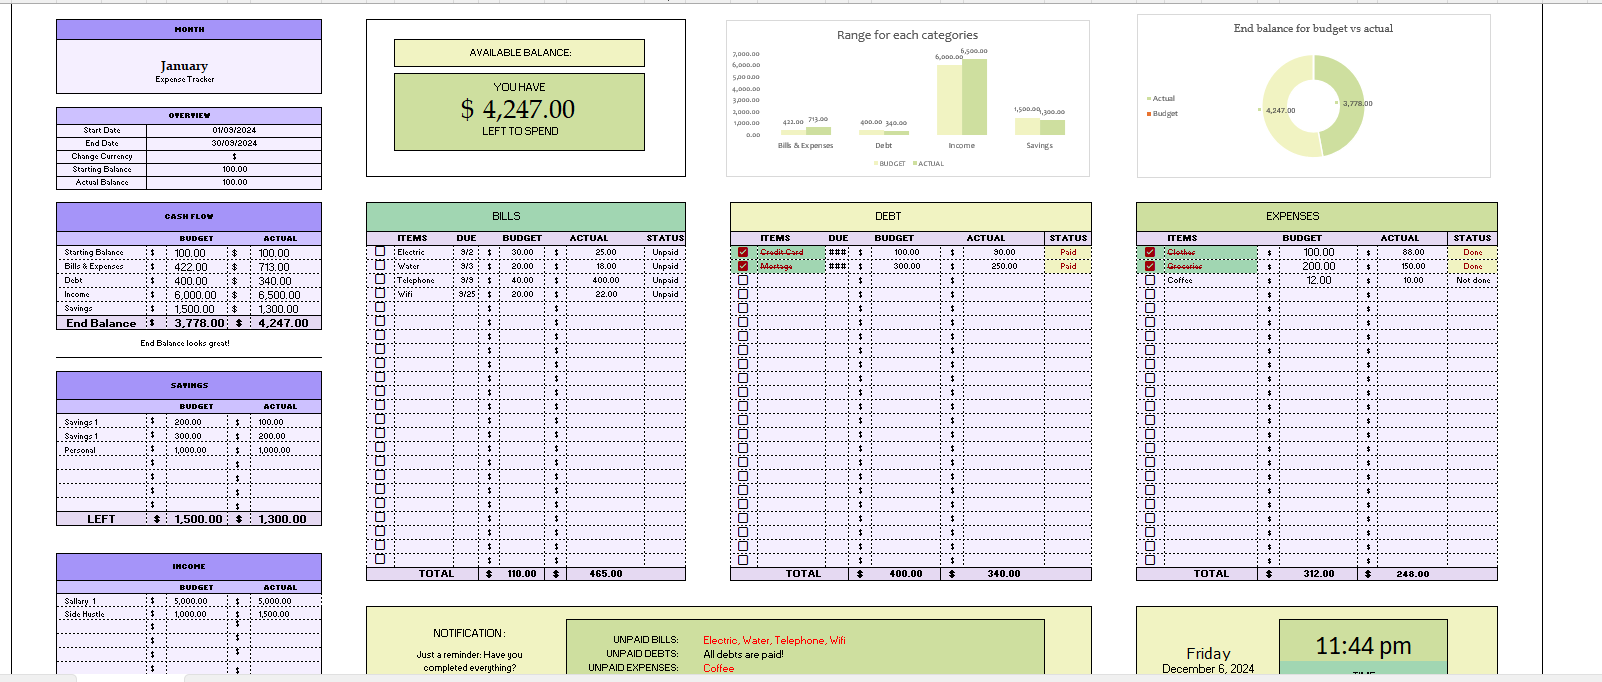Screen dimensions: 1602x682
Task: Click unpaid bills list Electric, Water, Telephone, Wifi
Action: coord(774,640)
